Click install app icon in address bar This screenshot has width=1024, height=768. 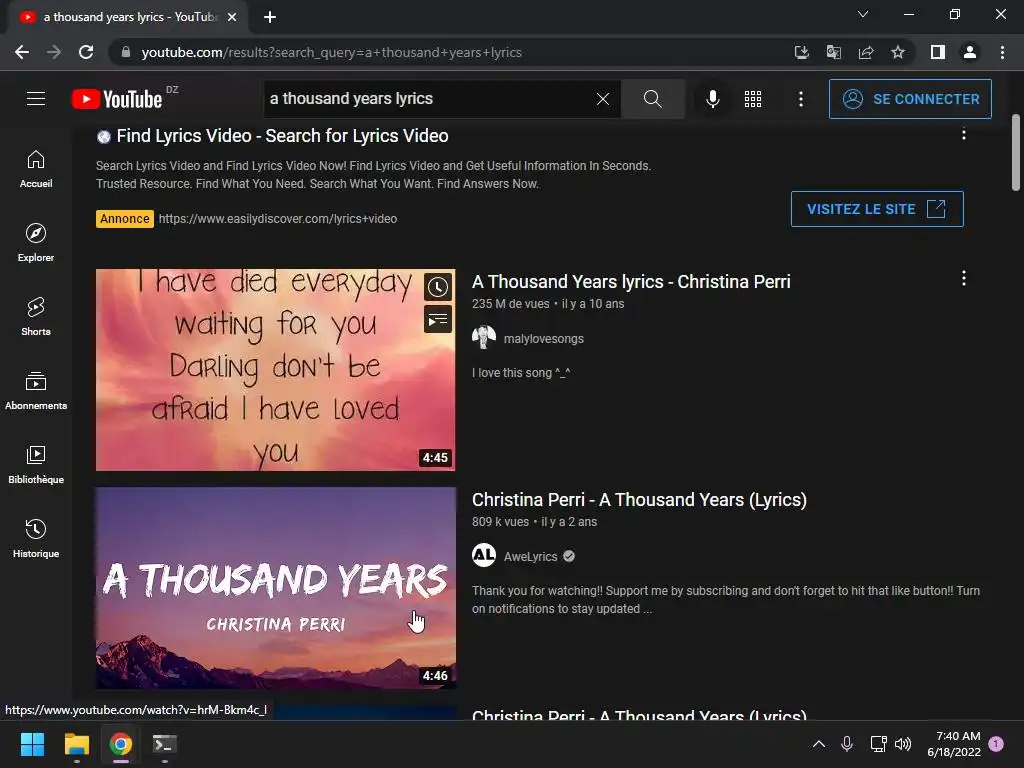(801, 52)
